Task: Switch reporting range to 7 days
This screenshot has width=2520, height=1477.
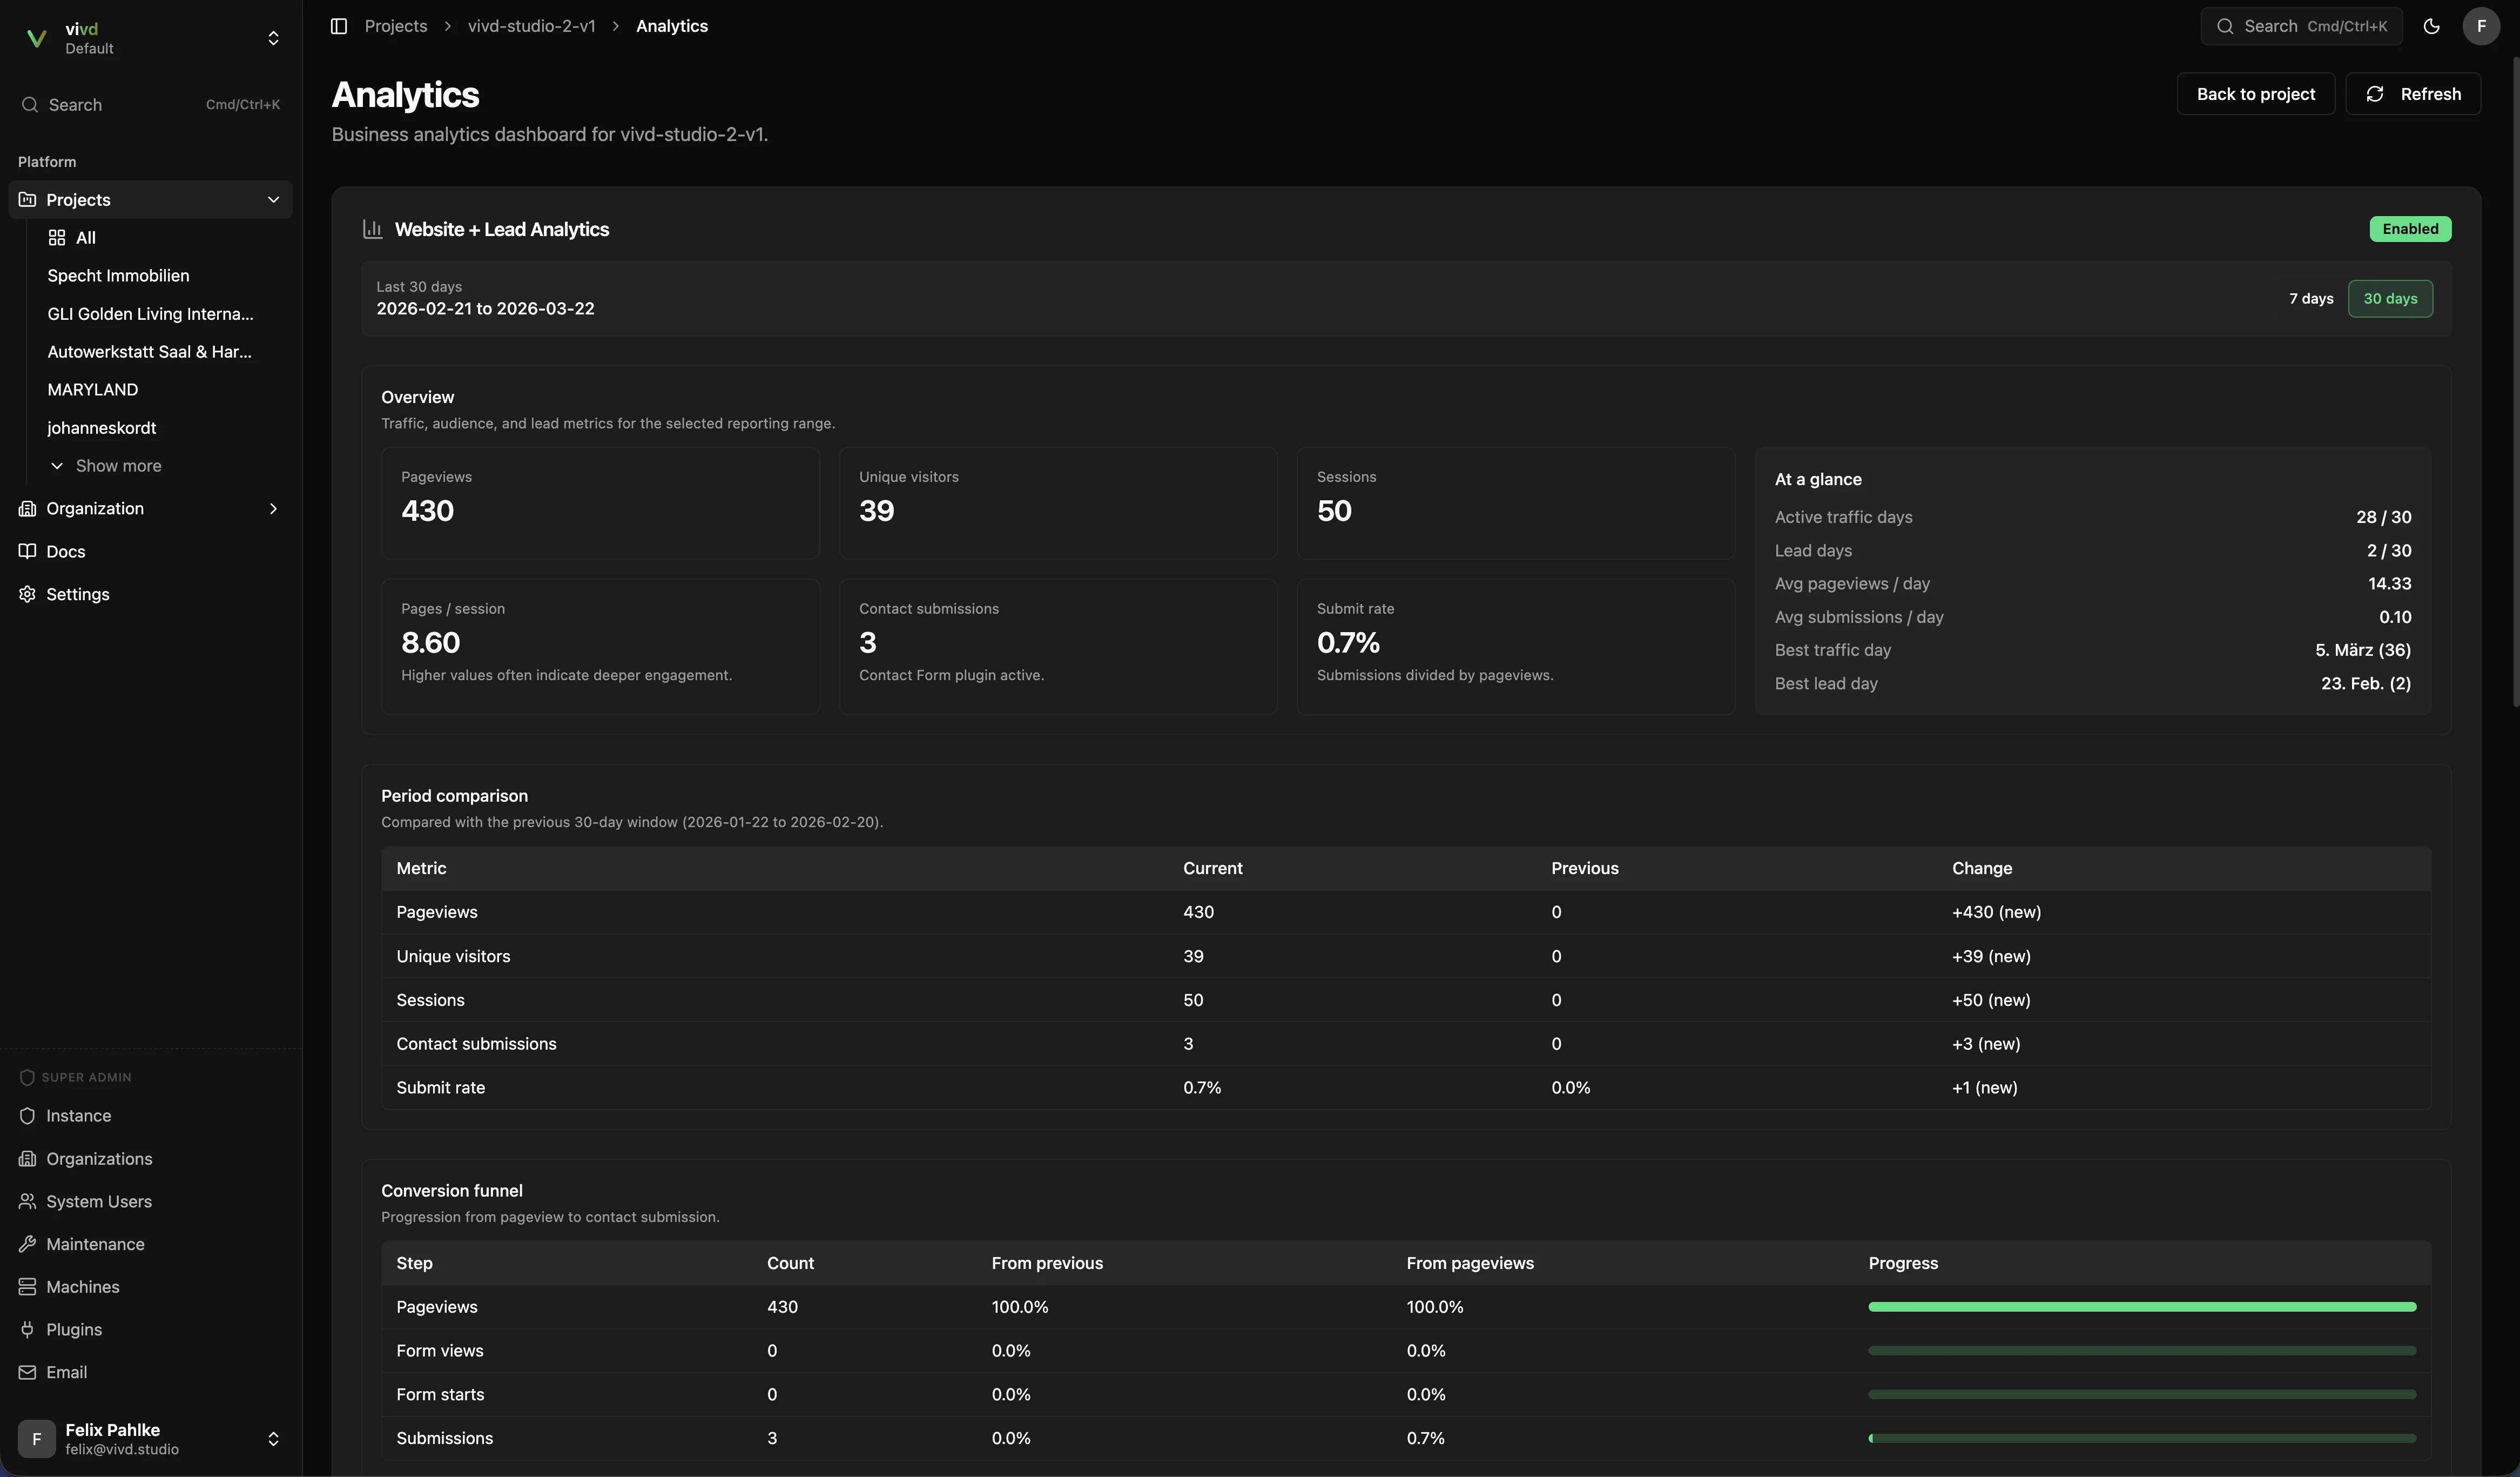Action: (2311, 298)
